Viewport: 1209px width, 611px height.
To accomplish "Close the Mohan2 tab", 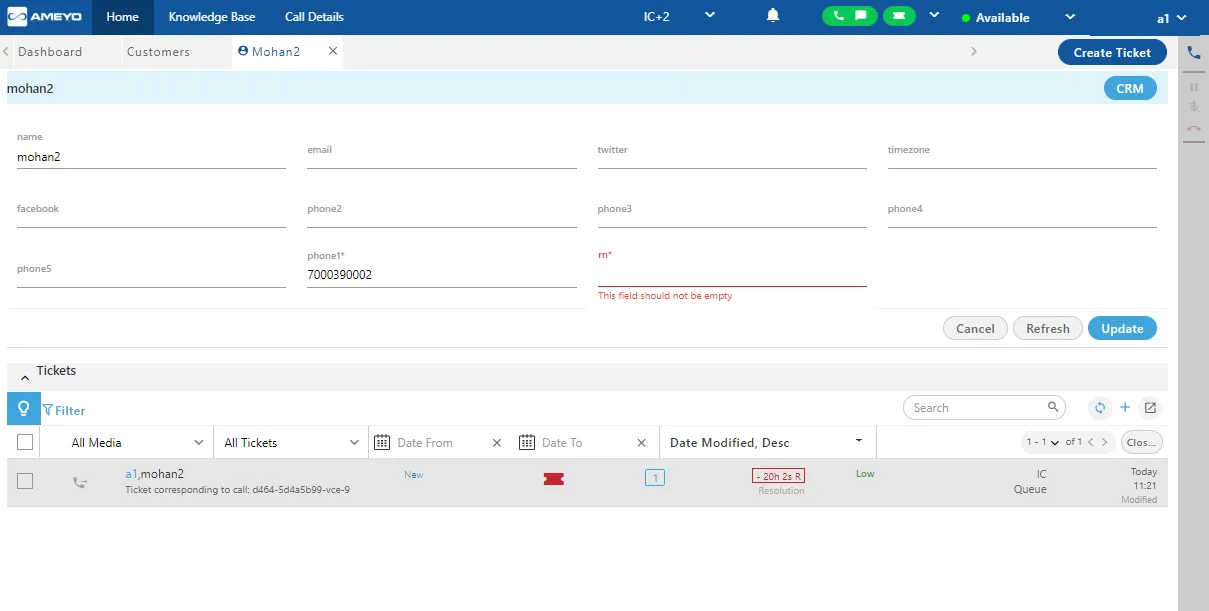I will [x=333, y=51].
